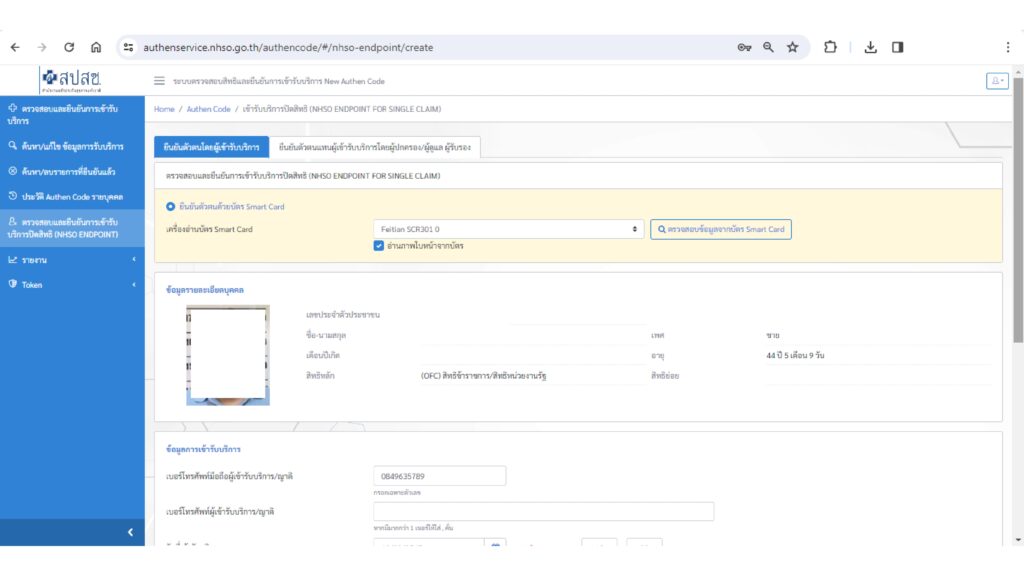Toggle อ่านภาพใบหน้าจากบัตร checkbox
The width and height of the screenshot is (1024, 576).
pos(379,245)
